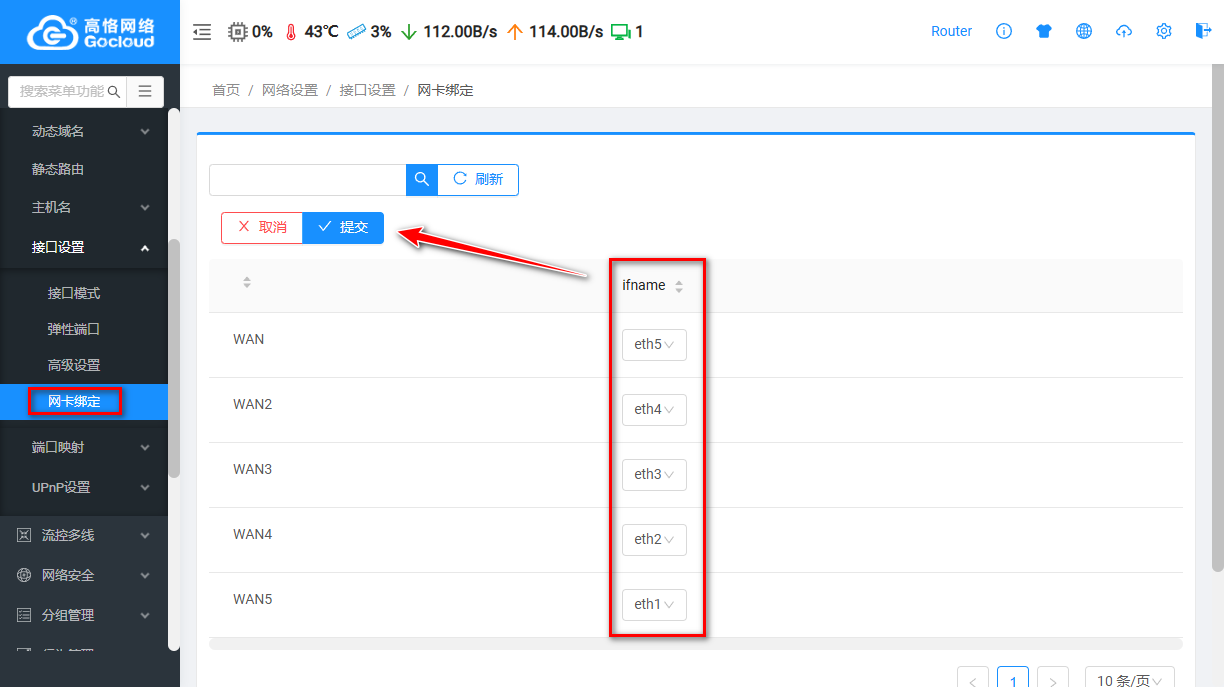The image size is (1224, 687).
Task: Open the WAN3 ifname dropdown showing eth3
Action: [654, 474]
